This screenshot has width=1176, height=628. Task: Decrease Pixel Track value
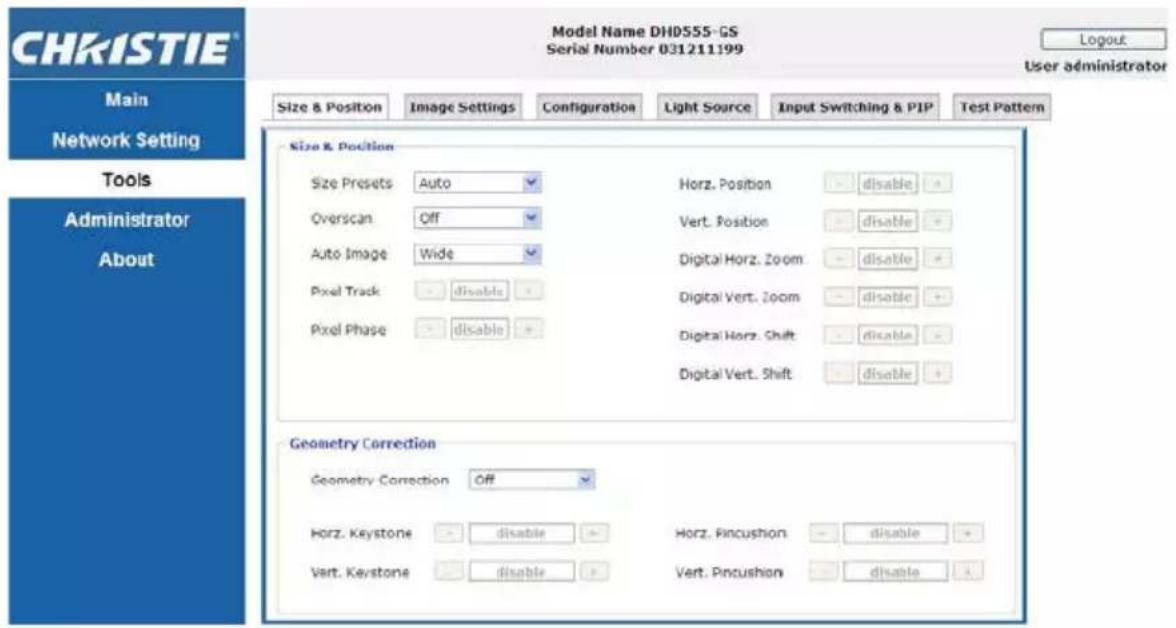(430, 291)
